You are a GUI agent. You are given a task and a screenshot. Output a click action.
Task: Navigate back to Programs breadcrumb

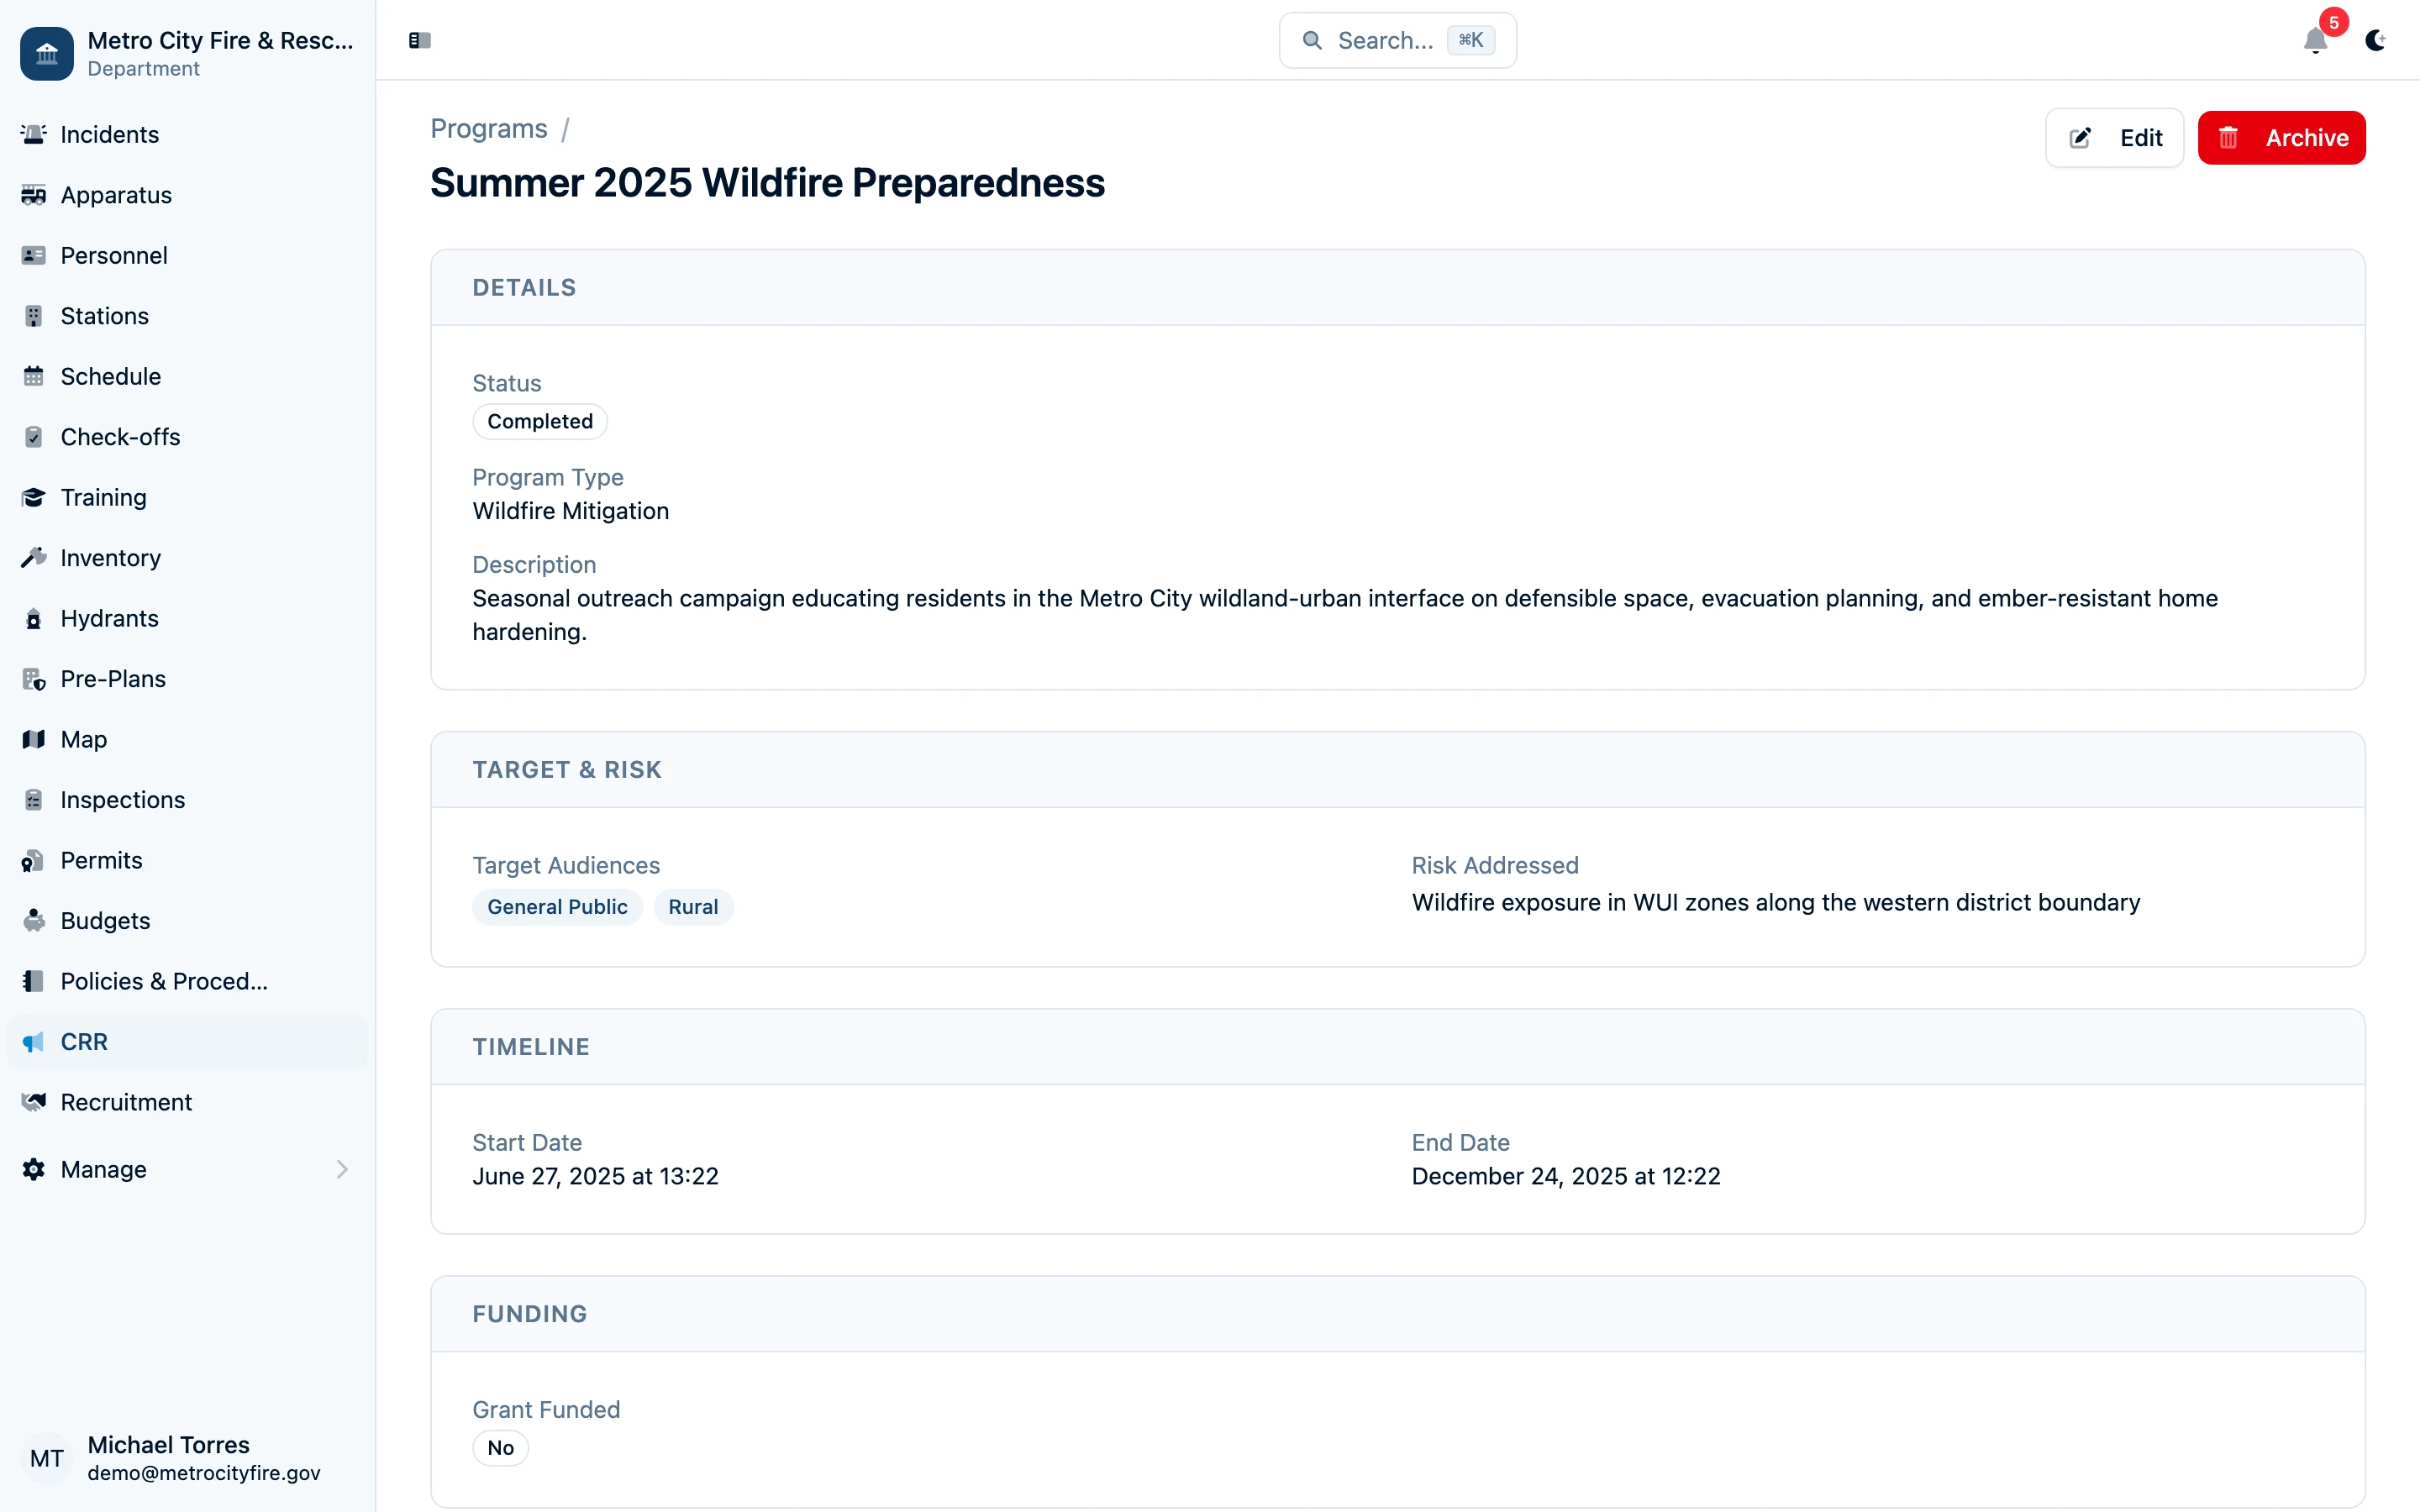click(x=489, y=129)
